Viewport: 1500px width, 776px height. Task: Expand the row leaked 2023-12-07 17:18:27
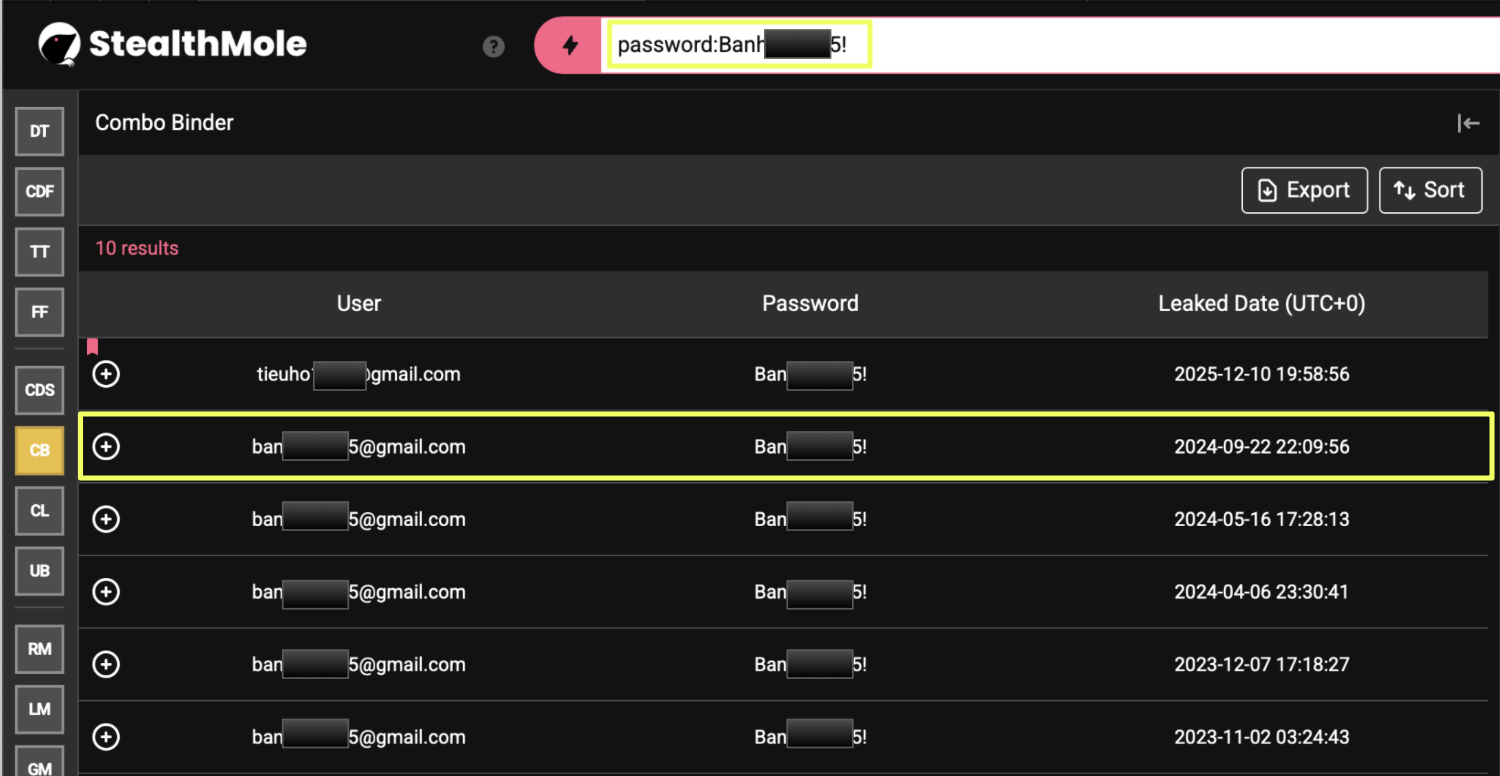tap(106, 664)
